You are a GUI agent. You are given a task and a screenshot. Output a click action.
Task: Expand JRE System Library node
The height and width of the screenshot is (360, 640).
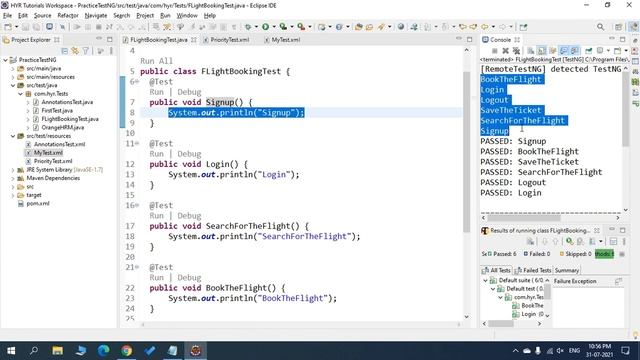13,170
